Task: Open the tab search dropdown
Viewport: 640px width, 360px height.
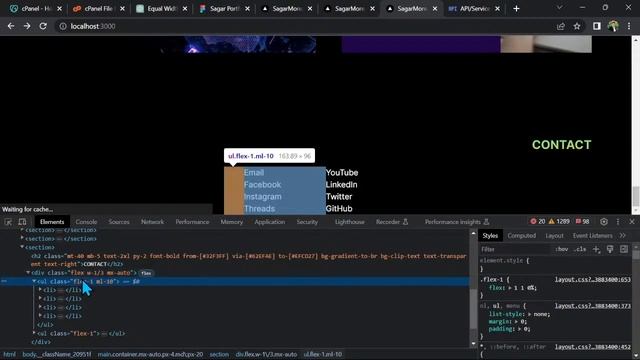Action: (560, 8)
